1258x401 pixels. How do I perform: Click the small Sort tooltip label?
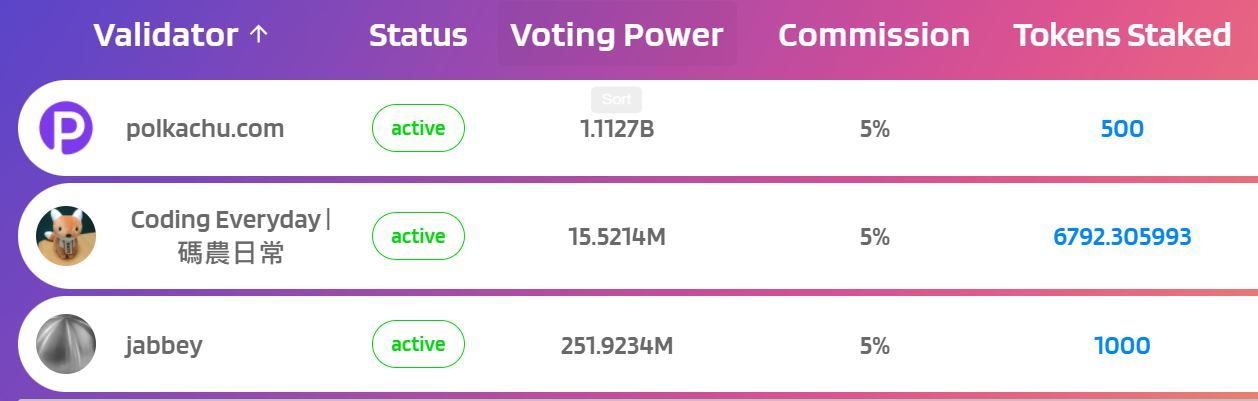point(616,99)
